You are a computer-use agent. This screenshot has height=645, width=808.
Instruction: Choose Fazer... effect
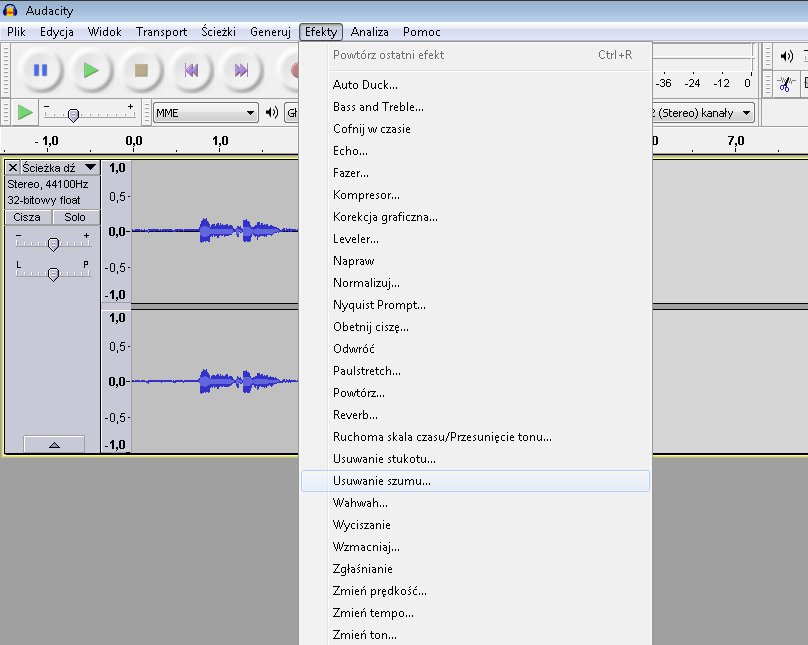pos(475,173)
